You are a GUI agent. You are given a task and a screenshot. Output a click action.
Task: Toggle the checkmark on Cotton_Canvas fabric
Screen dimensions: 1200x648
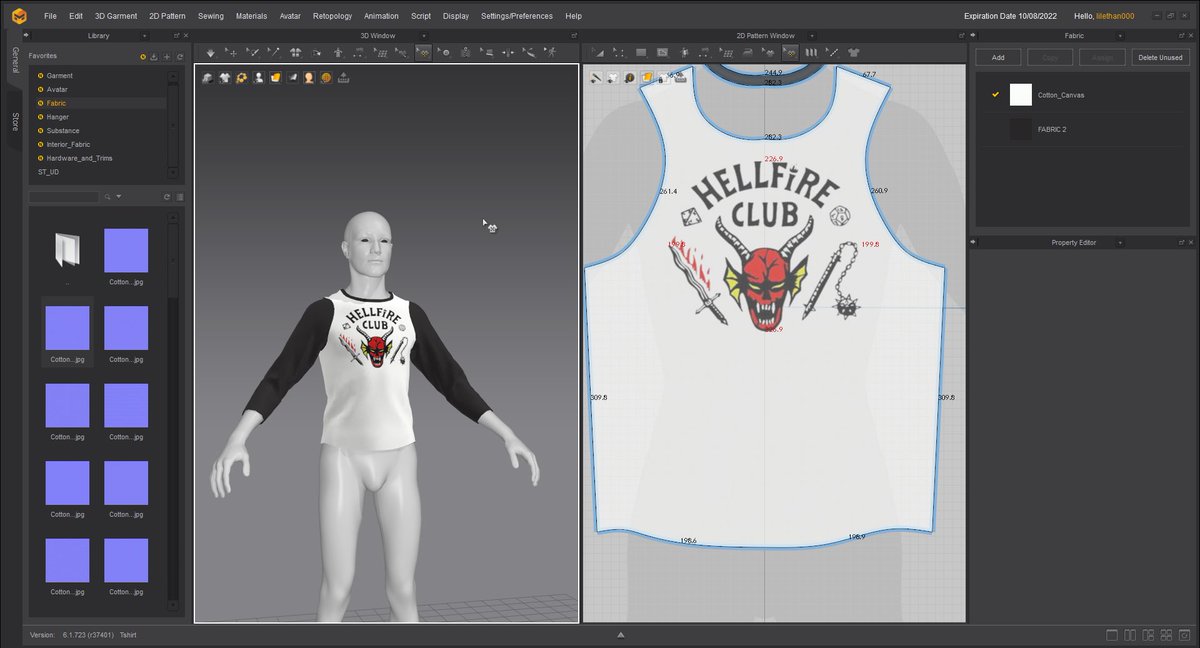[x=995, y=95]
